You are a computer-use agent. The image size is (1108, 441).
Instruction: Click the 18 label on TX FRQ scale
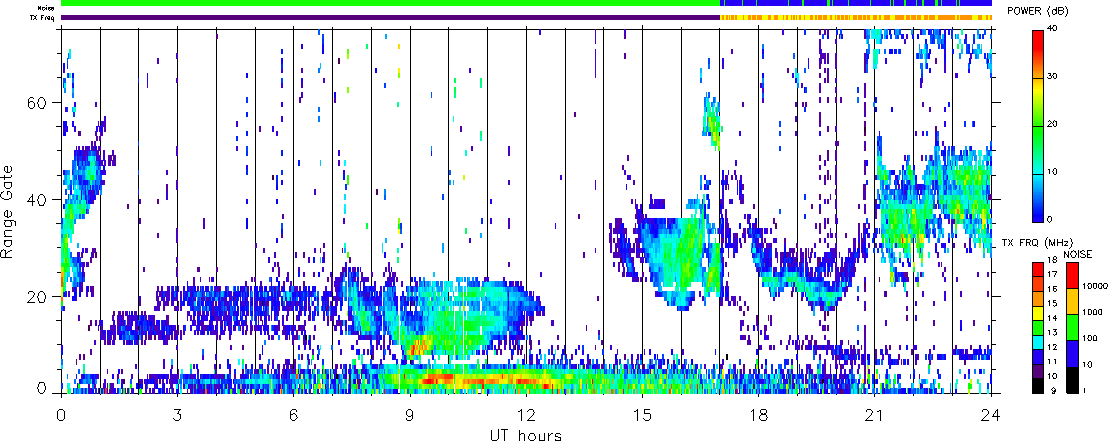coord(1053,261)
